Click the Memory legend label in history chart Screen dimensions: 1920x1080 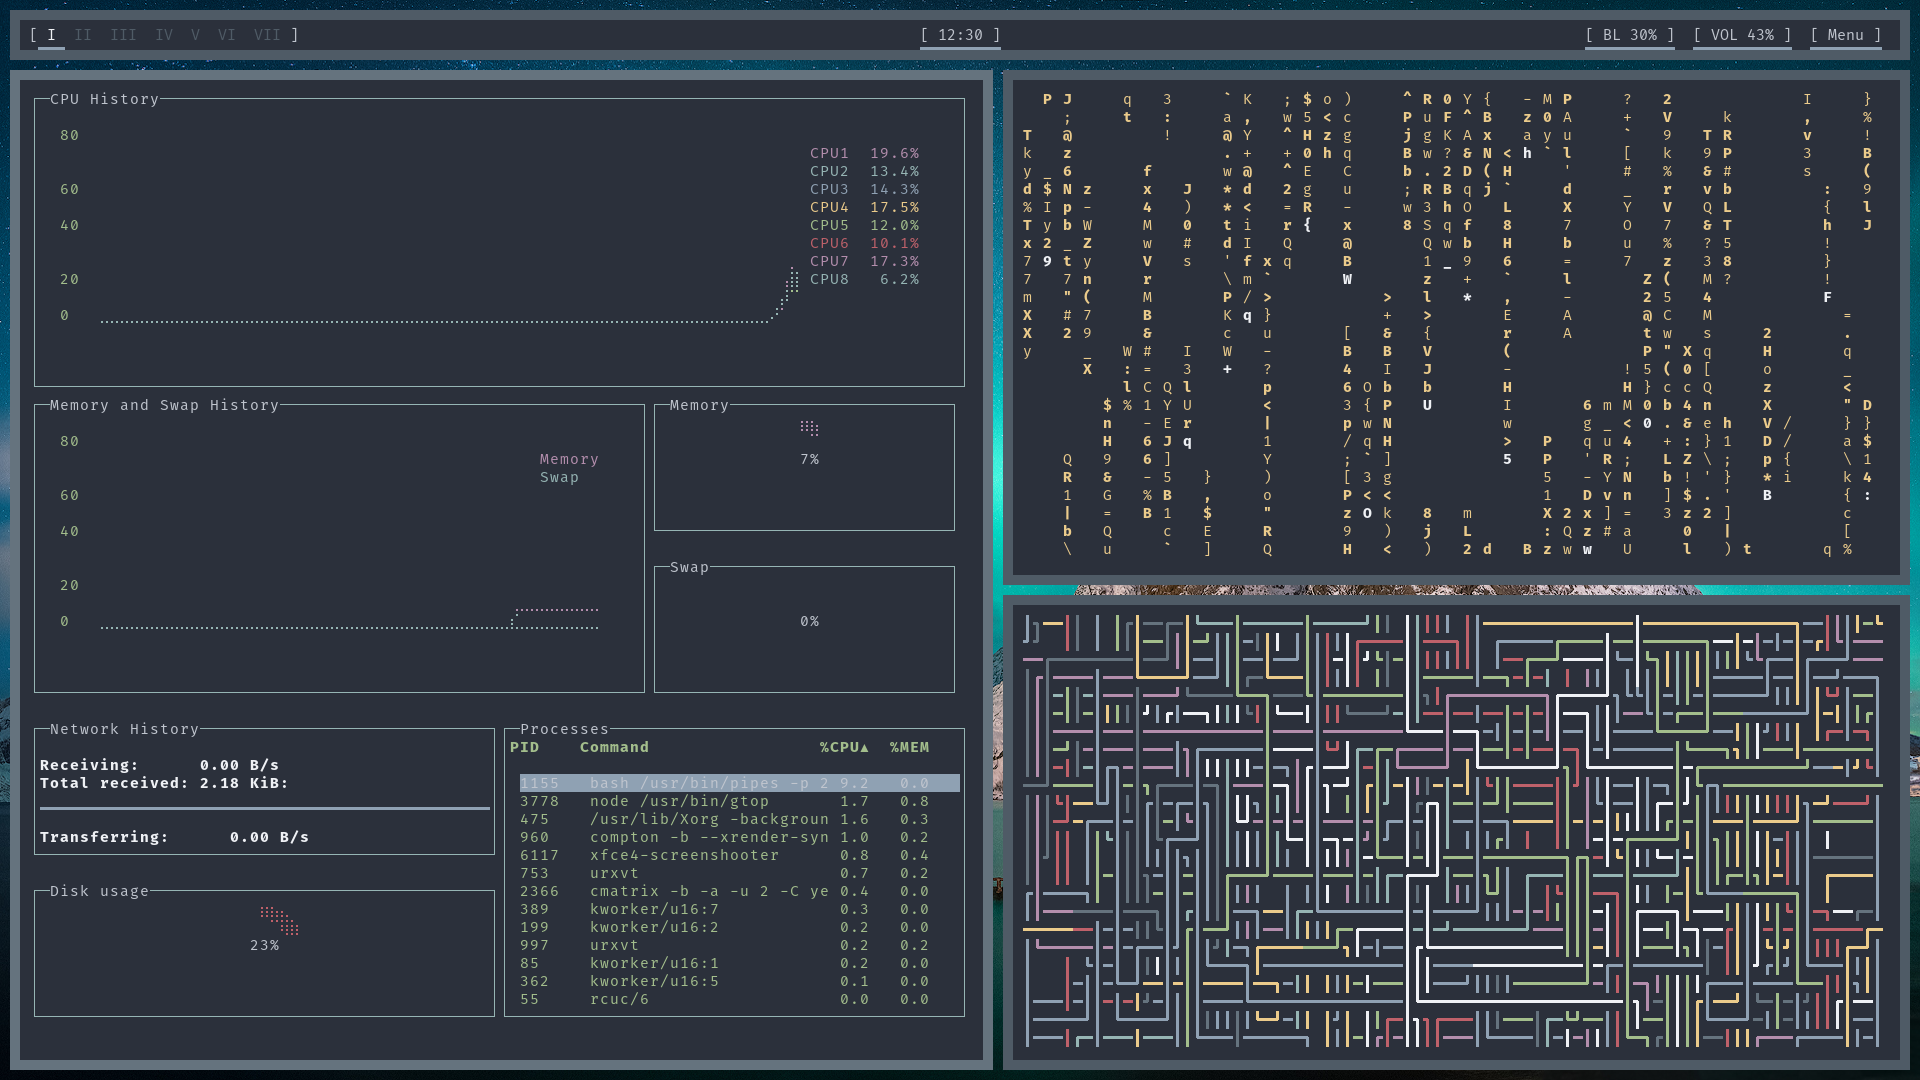(569, 459)
